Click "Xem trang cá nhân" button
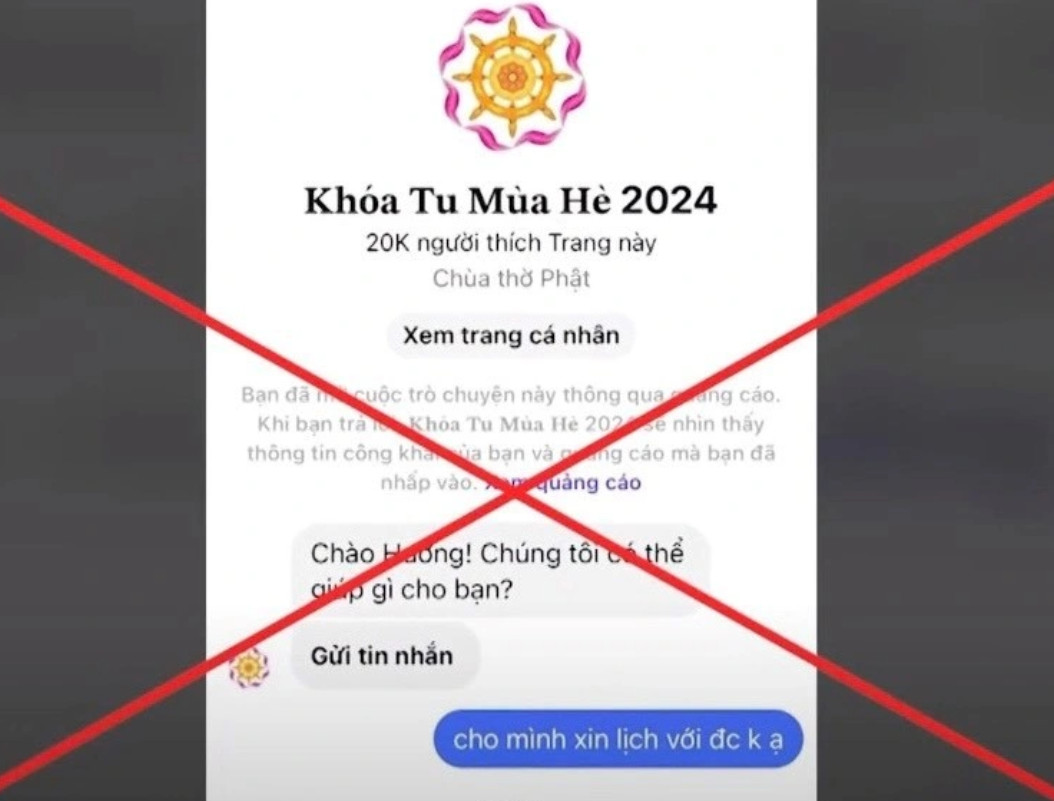The image size is (1054, 801). click(x=511, y=335)
